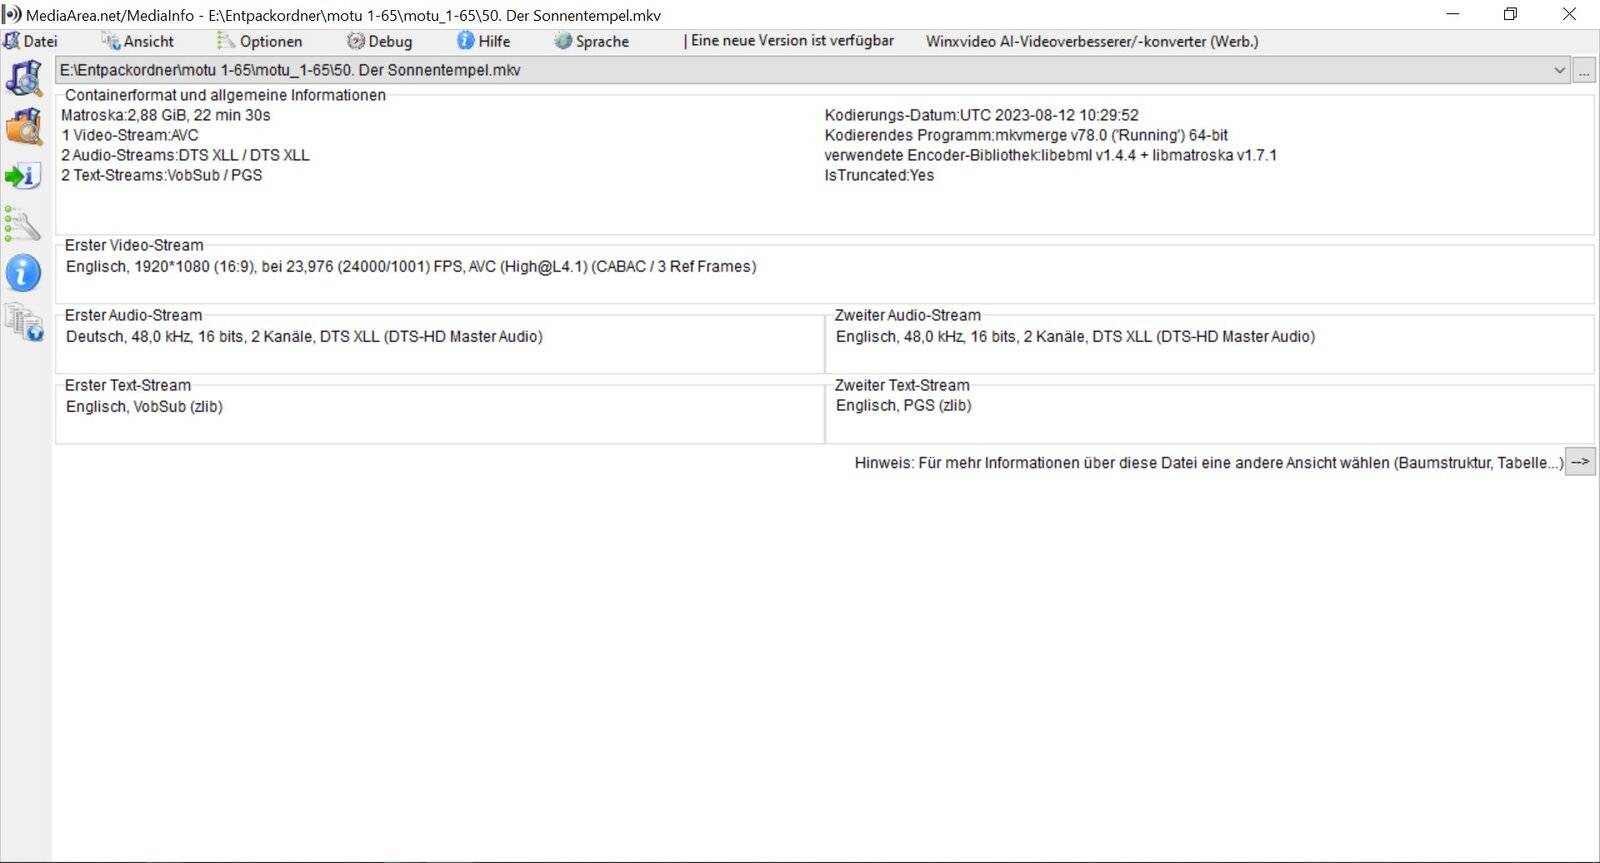Click the 'Kodierungs-Datum:UTC 2023-08-12' line
1600x863 pixels.
point(981,115)
